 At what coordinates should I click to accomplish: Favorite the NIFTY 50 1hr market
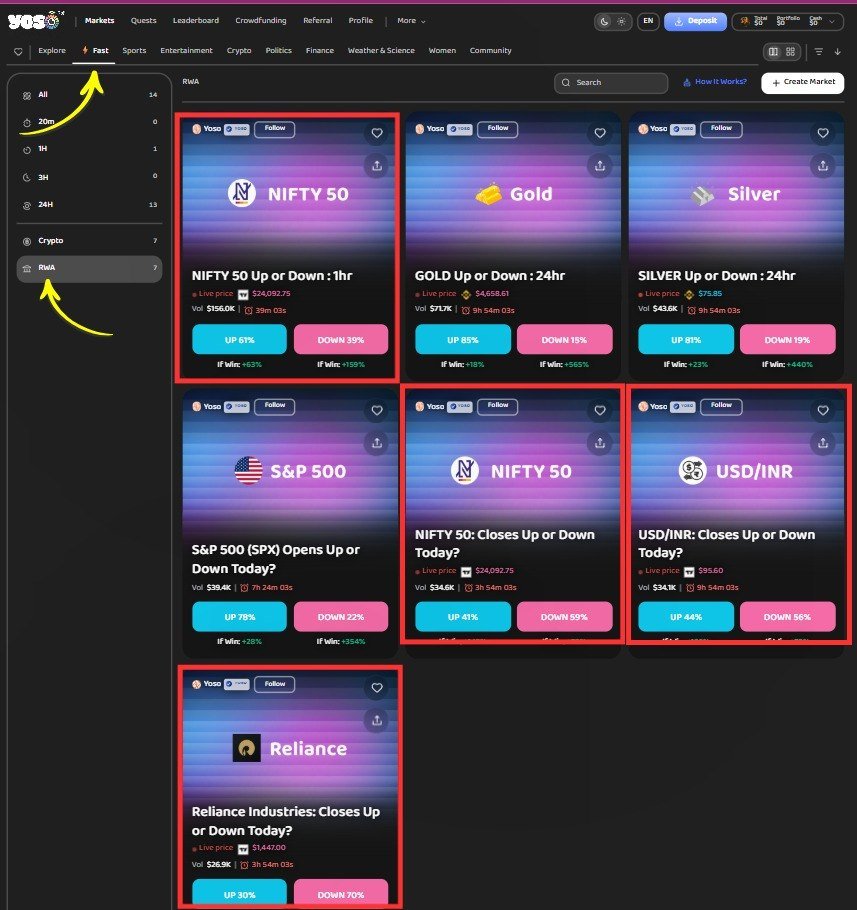(x=377, y=133)
